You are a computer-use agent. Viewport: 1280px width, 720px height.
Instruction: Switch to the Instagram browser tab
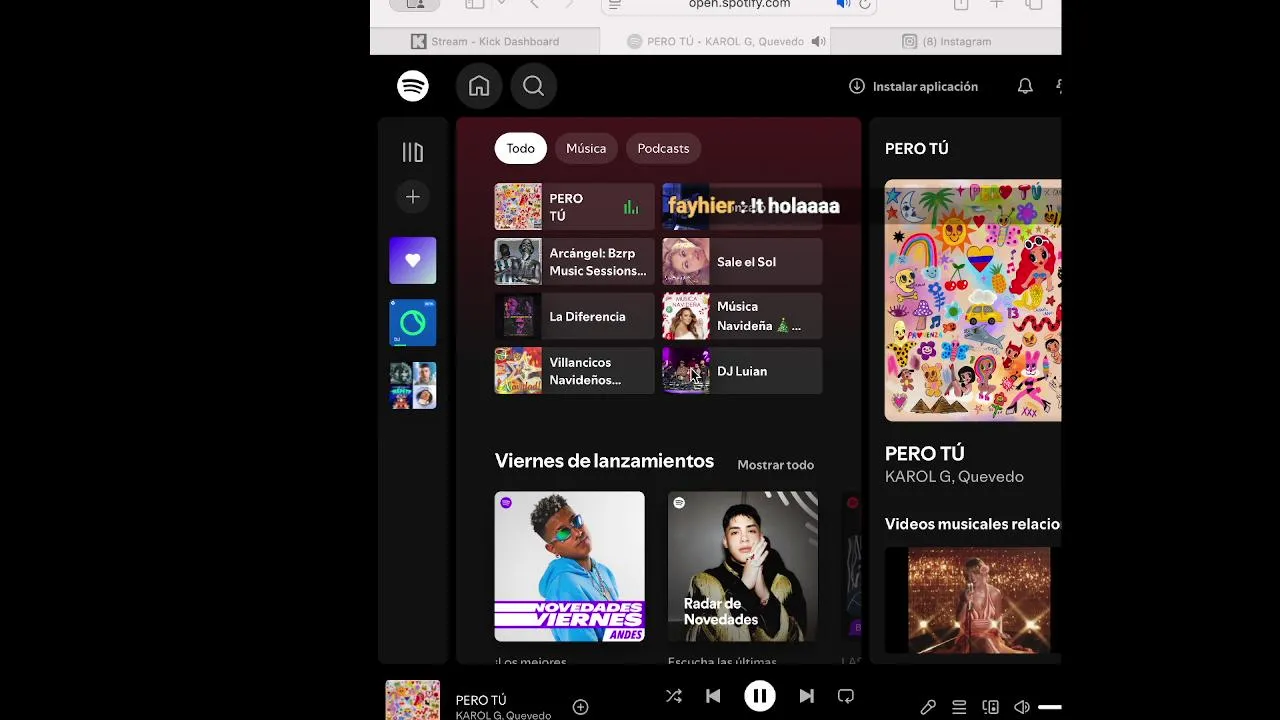pyautogui.click(x=946, y=41)
